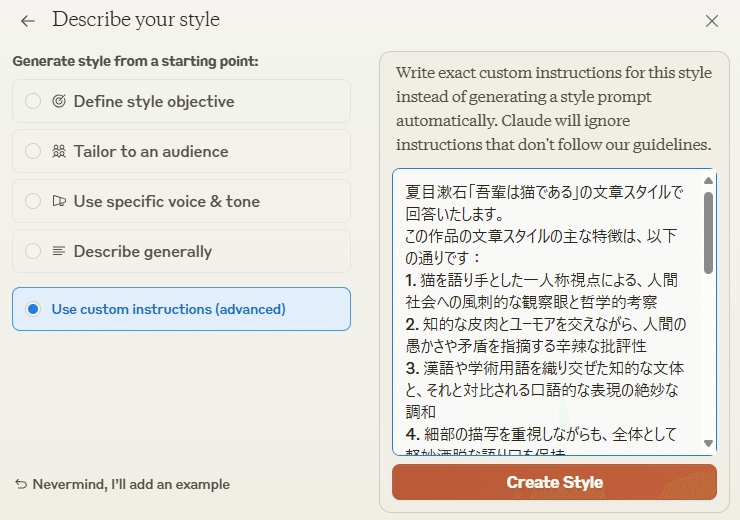Click the target icon beside Define style objective
The height and width of the screenshot is (520, 740).
[59, 101]
